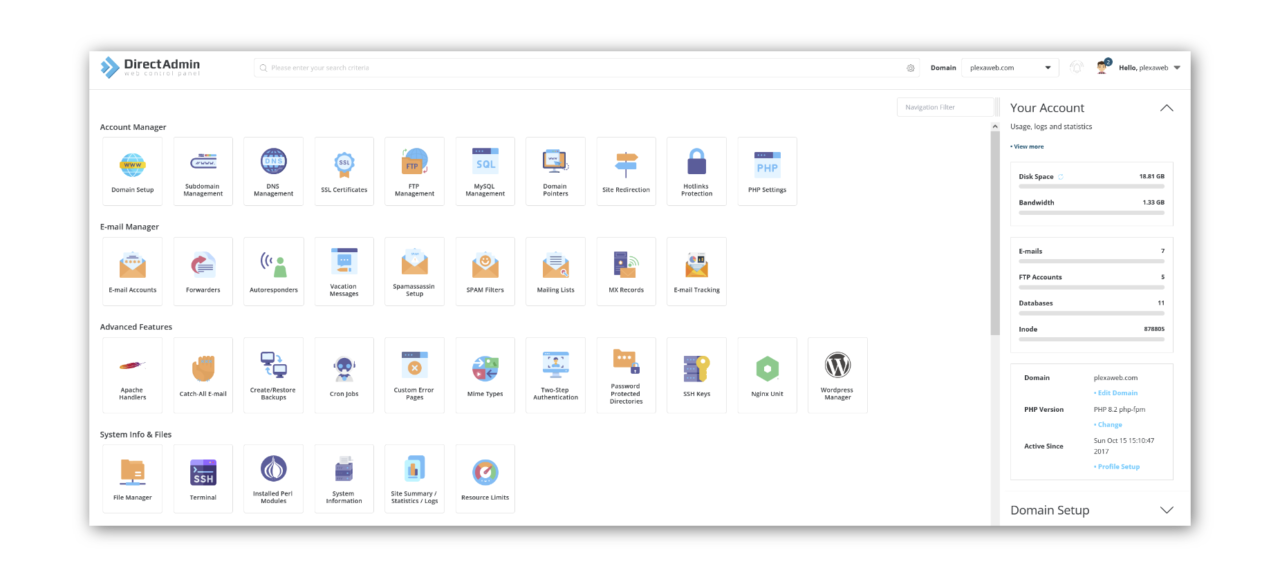Launch MySQL Management
This screenshot has width=1280, height=577.
point(485,171)
